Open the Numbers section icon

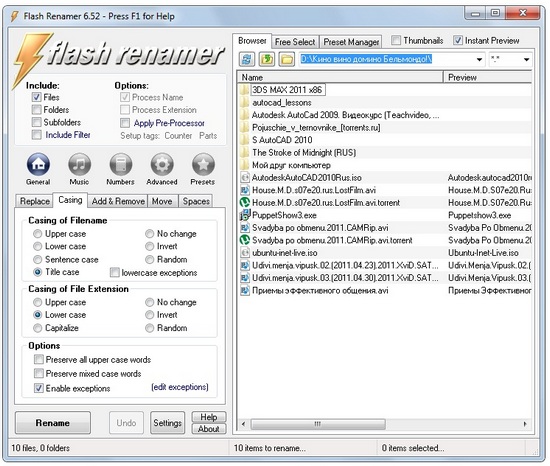(121, 164)
